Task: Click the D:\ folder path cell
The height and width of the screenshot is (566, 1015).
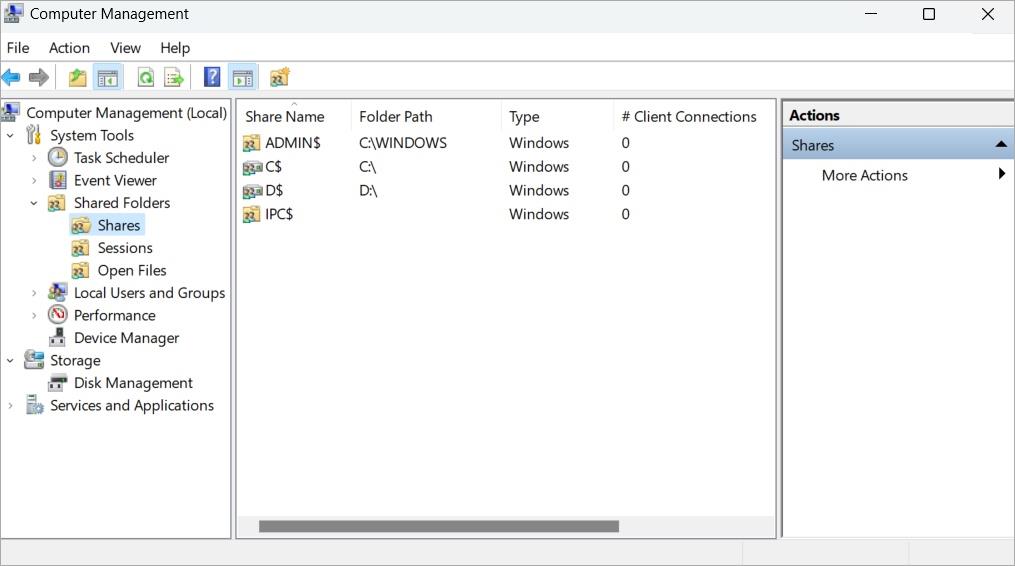Action: pyautogui.click(x=368, y=190)
